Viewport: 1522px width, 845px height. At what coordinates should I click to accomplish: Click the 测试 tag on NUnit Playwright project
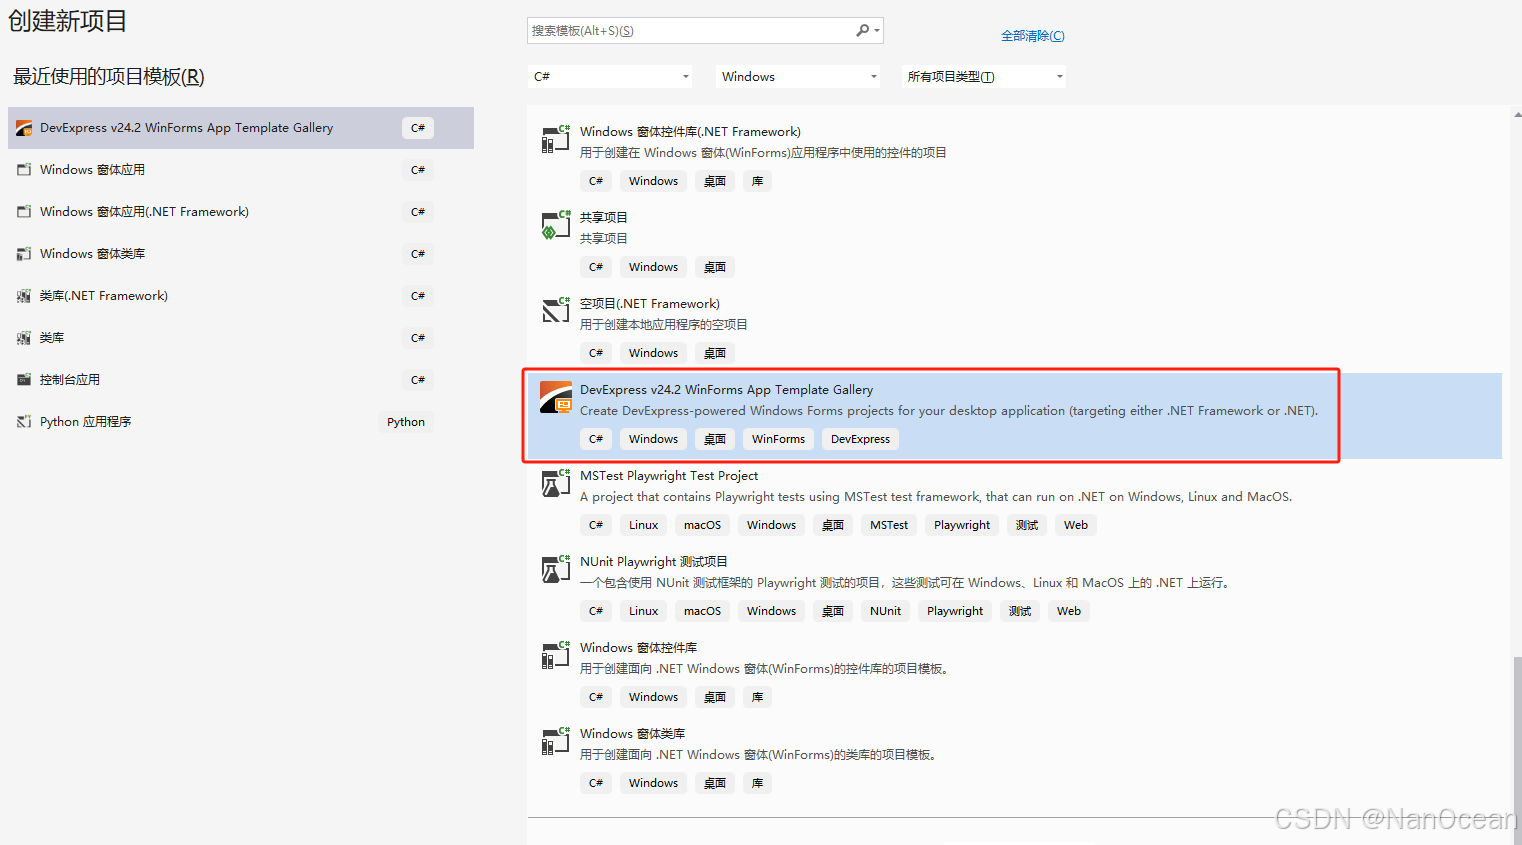[1020, 611]
